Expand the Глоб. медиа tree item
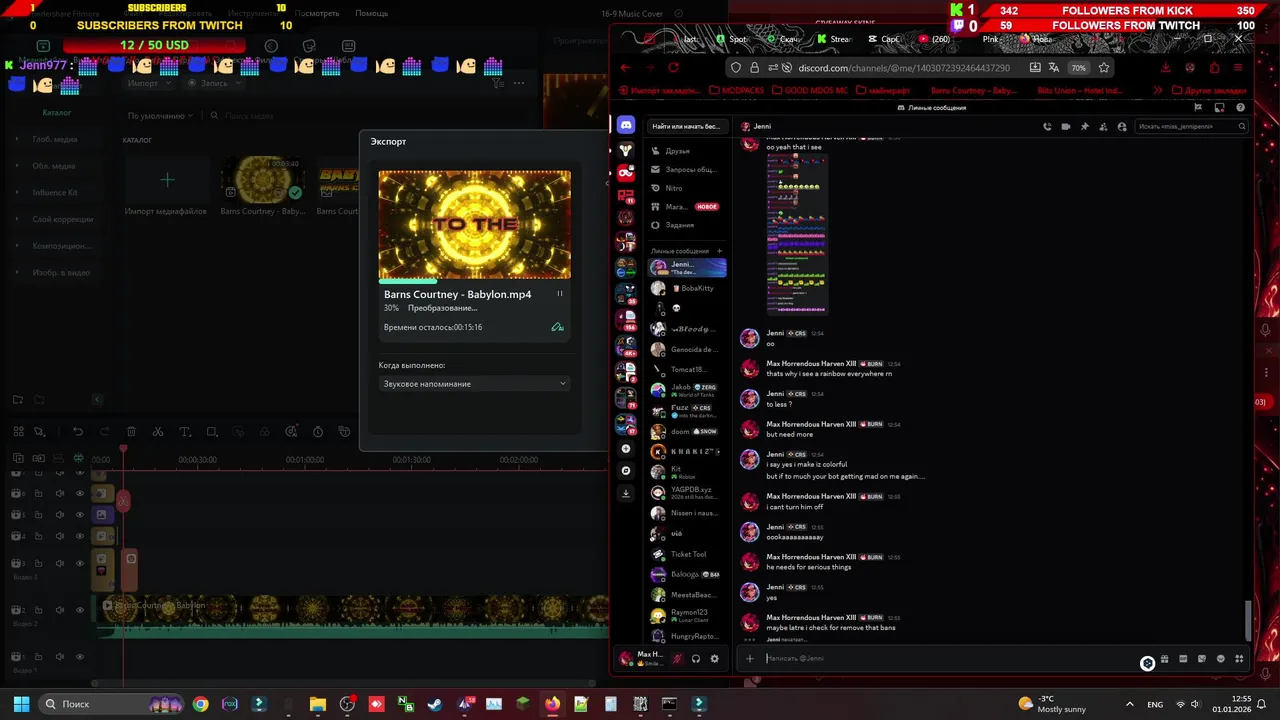 [x=17, y=139]
